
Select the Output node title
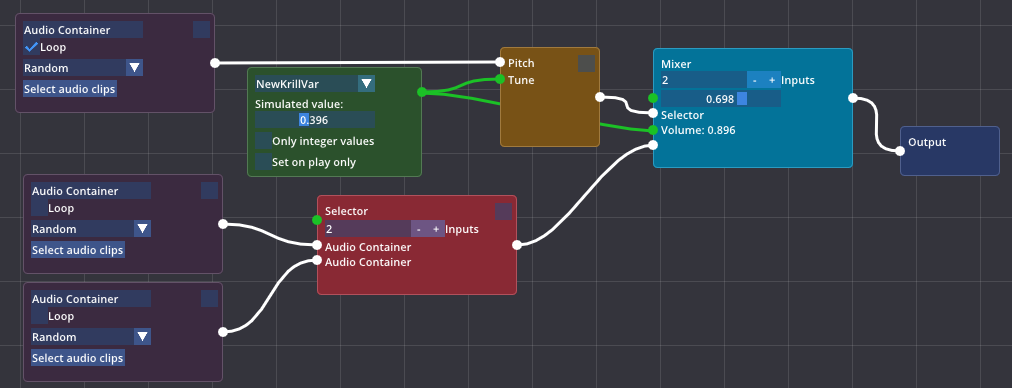point(927,142)
